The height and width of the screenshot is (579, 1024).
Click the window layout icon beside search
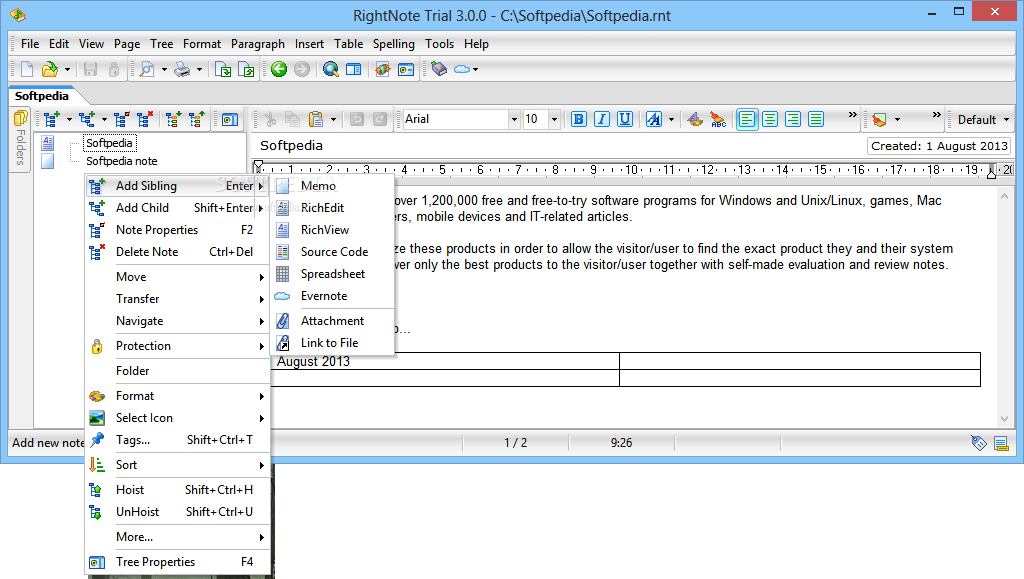click(353, 69)
